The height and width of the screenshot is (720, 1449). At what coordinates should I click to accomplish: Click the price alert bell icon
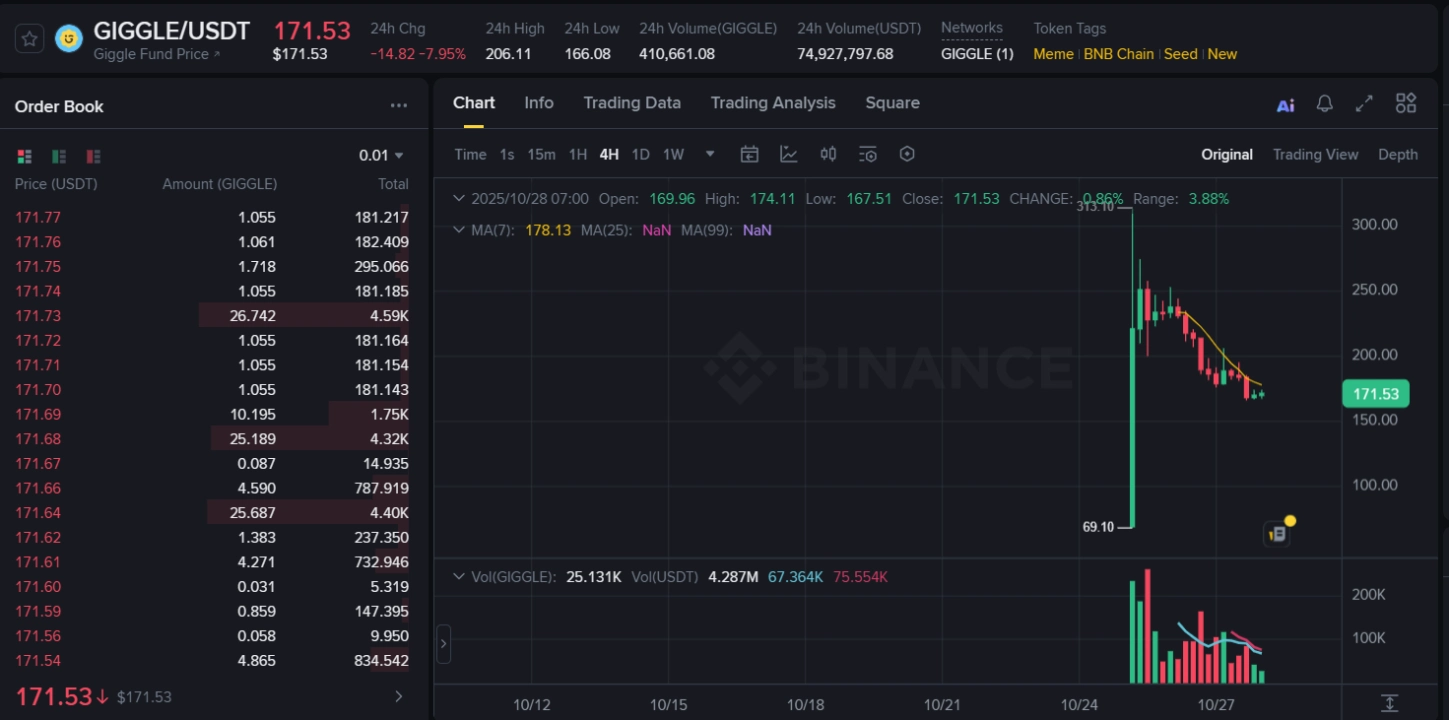pyautogui.click(x=1325, y=104)
